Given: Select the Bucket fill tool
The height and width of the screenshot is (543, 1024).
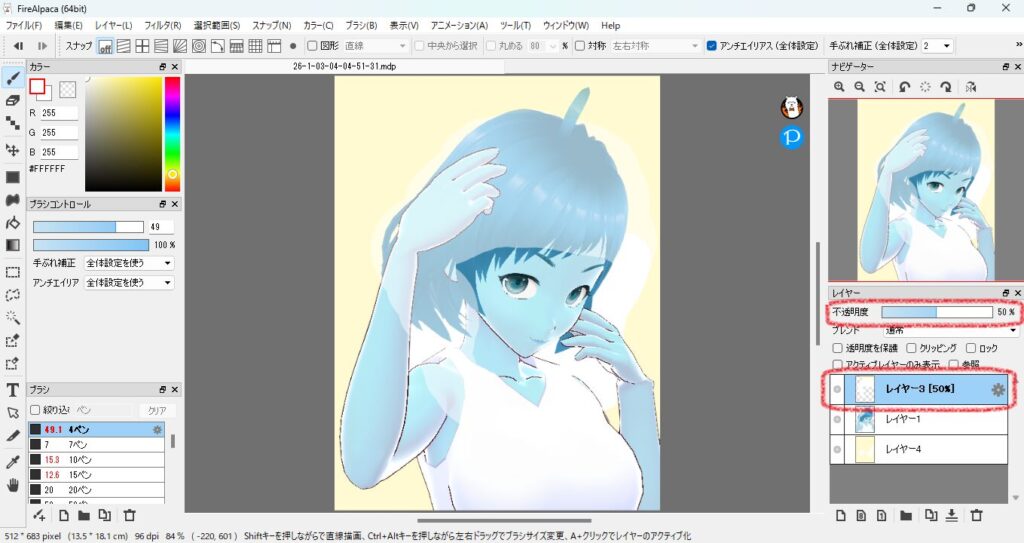Looking at the screenshot, I should click(12, 223).
